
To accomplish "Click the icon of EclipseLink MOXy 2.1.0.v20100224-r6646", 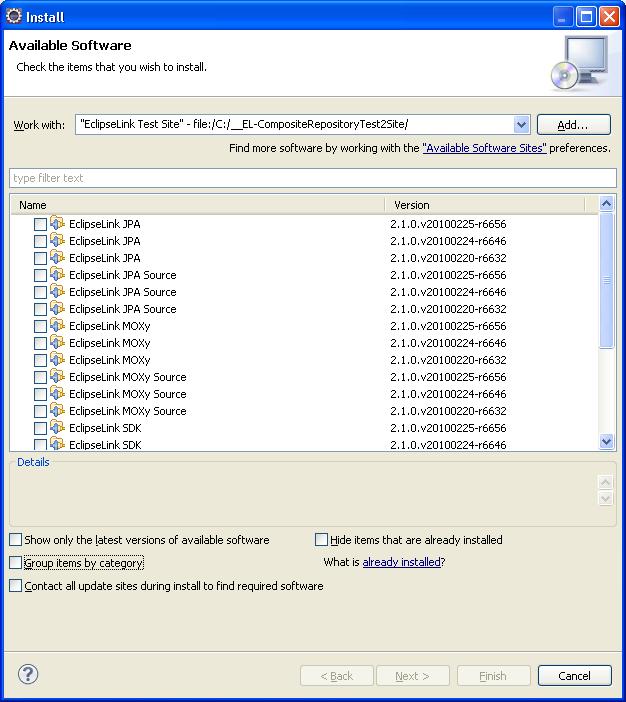I will click(x=57, y=342).
